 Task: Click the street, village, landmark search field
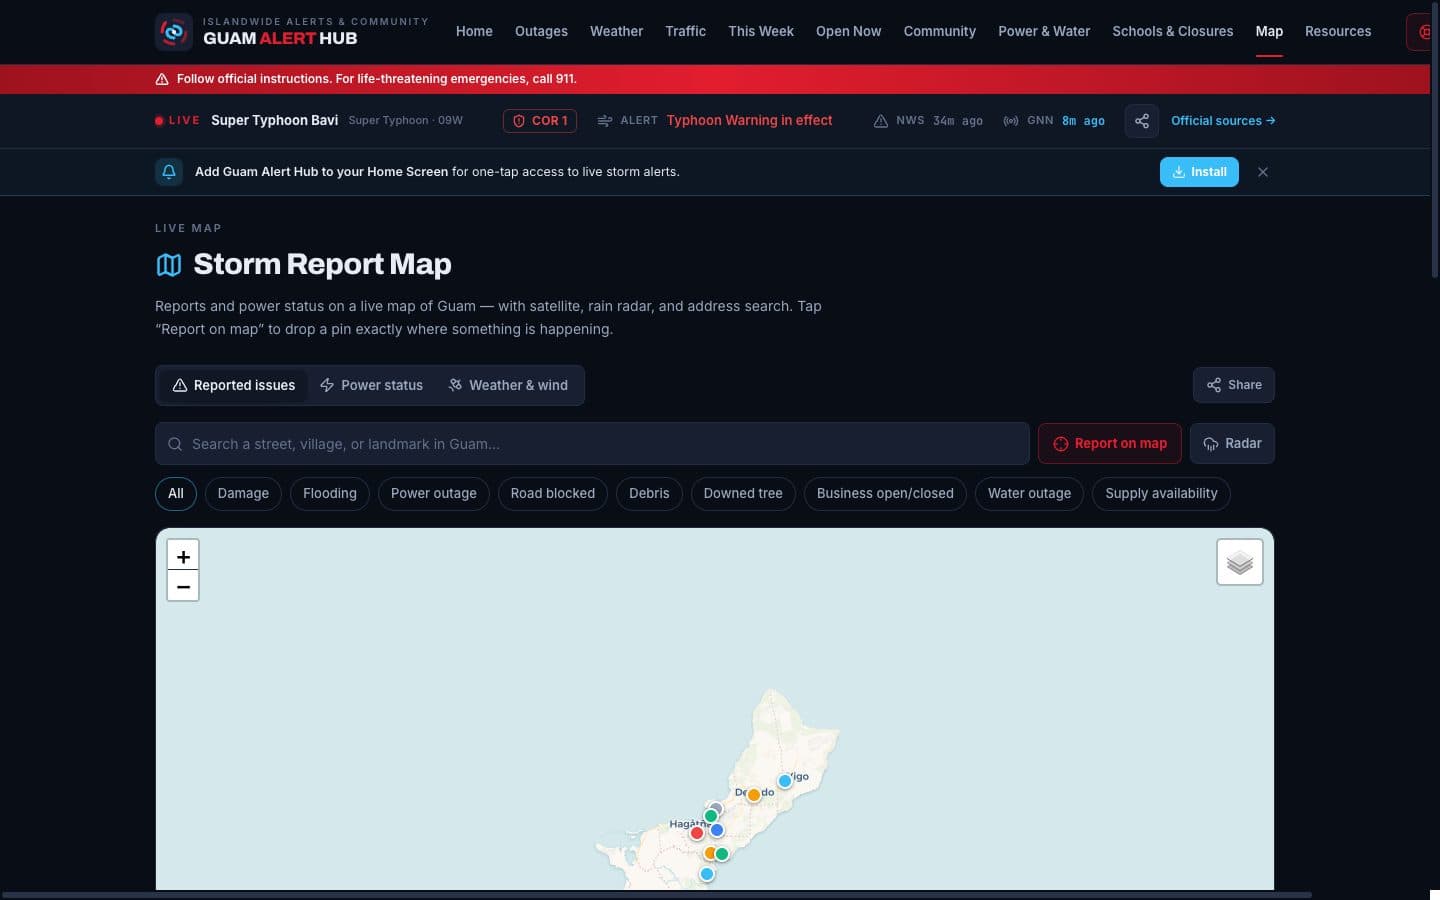pos(592,444)
